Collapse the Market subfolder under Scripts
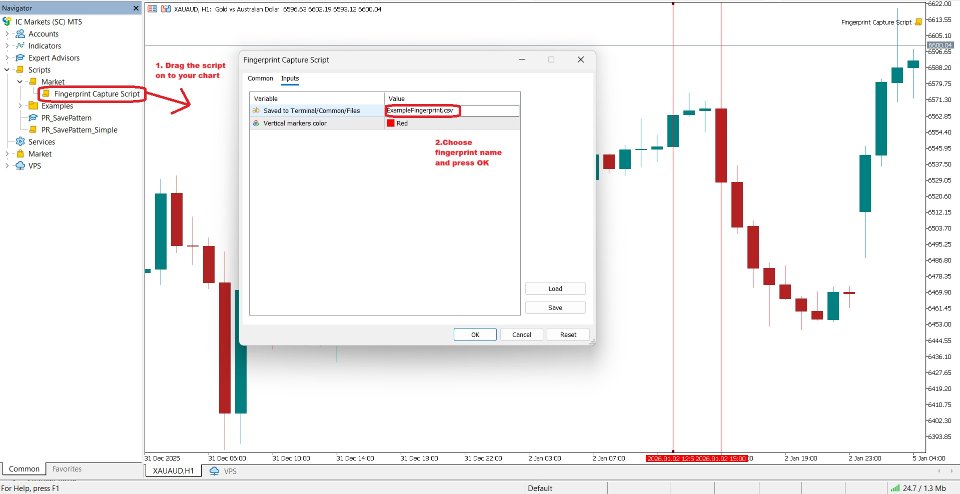Screen dimensions: 960x494 pyautogui.click(x=20, y=82)
